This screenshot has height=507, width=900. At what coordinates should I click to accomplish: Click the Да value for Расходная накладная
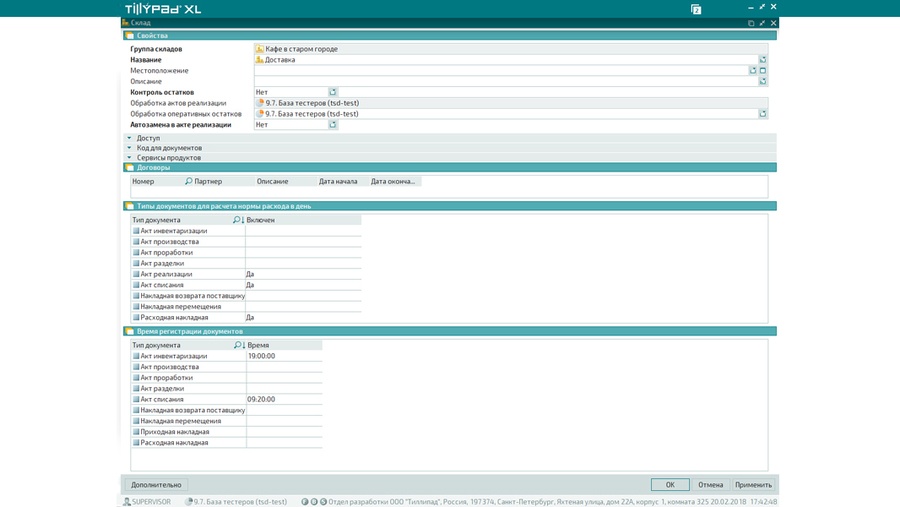click(250, 318)
